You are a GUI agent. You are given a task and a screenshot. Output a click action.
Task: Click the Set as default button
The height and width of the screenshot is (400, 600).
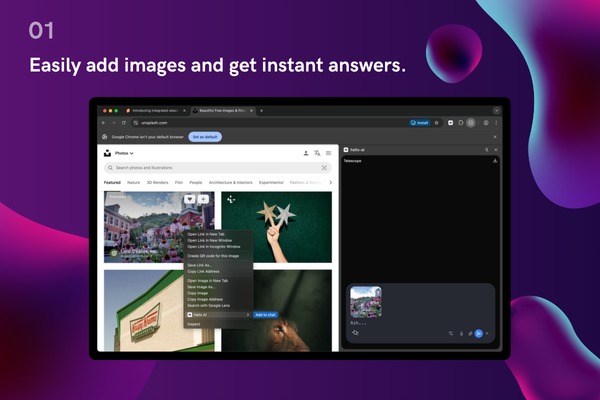click(x=205, y=137)
